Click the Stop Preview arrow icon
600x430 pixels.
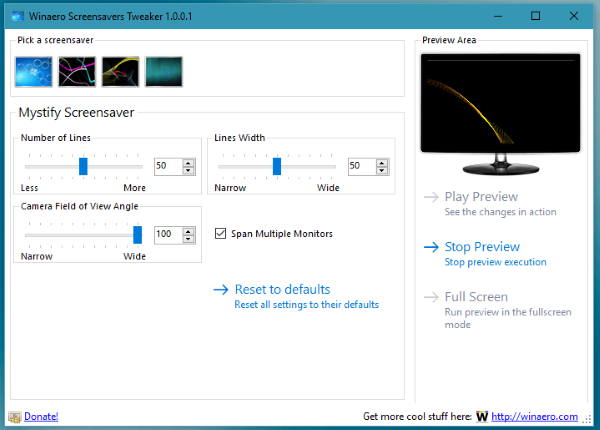coord(431,247)
